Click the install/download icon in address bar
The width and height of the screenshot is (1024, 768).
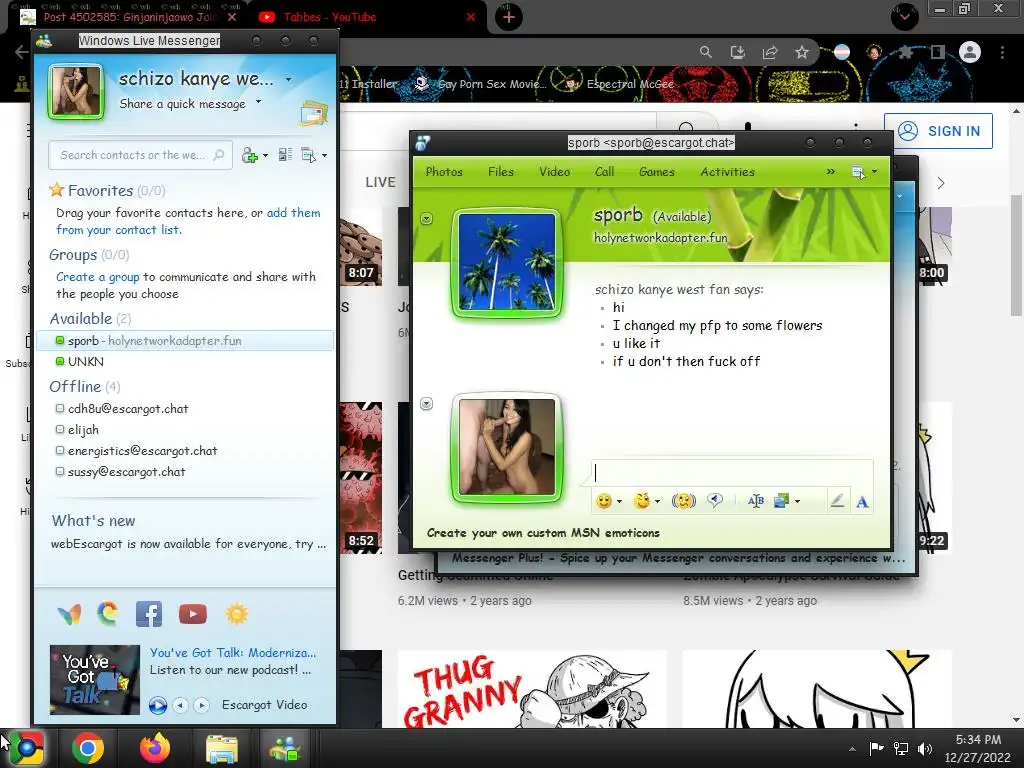tap(737, 52)
